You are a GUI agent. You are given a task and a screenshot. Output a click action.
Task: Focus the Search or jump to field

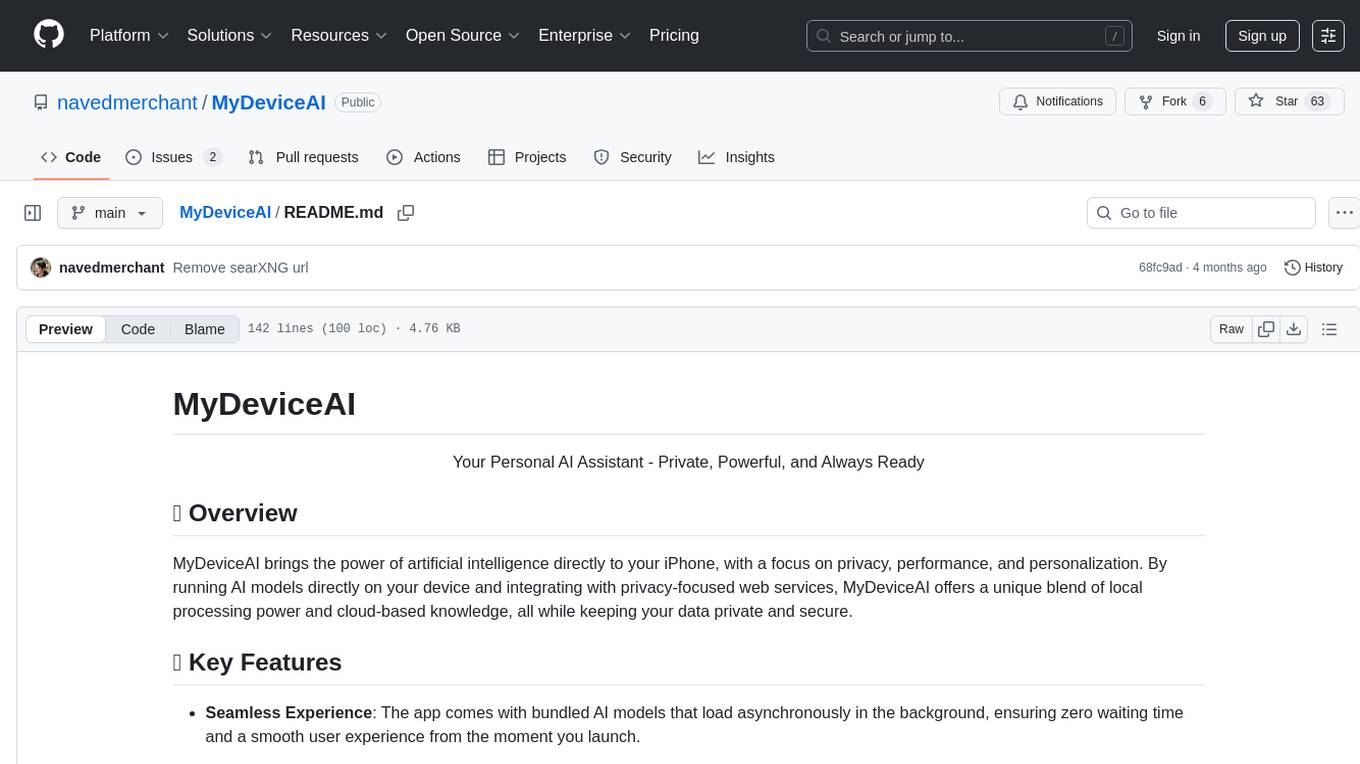969,36
